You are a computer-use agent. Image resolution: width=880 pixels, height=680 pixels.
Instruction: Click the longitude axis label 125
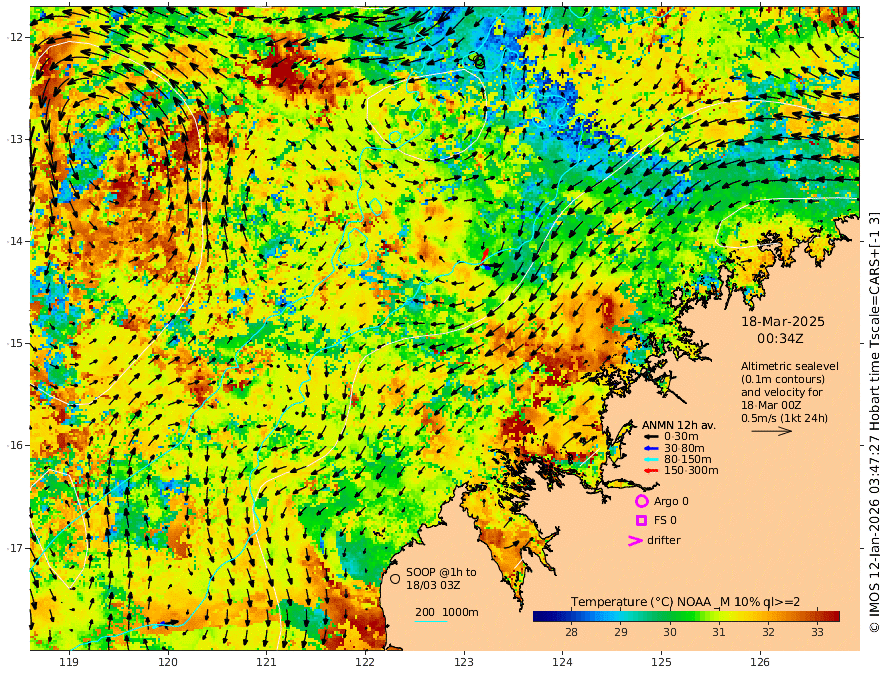pos(661,662)
